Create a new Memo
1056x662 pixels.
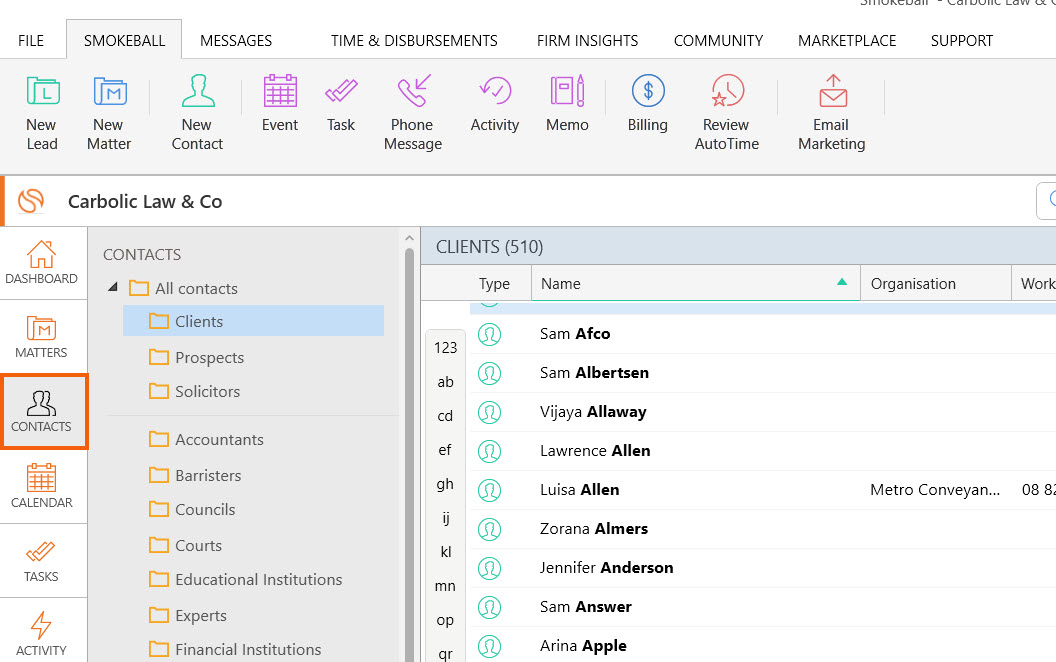tap(567, 93)
